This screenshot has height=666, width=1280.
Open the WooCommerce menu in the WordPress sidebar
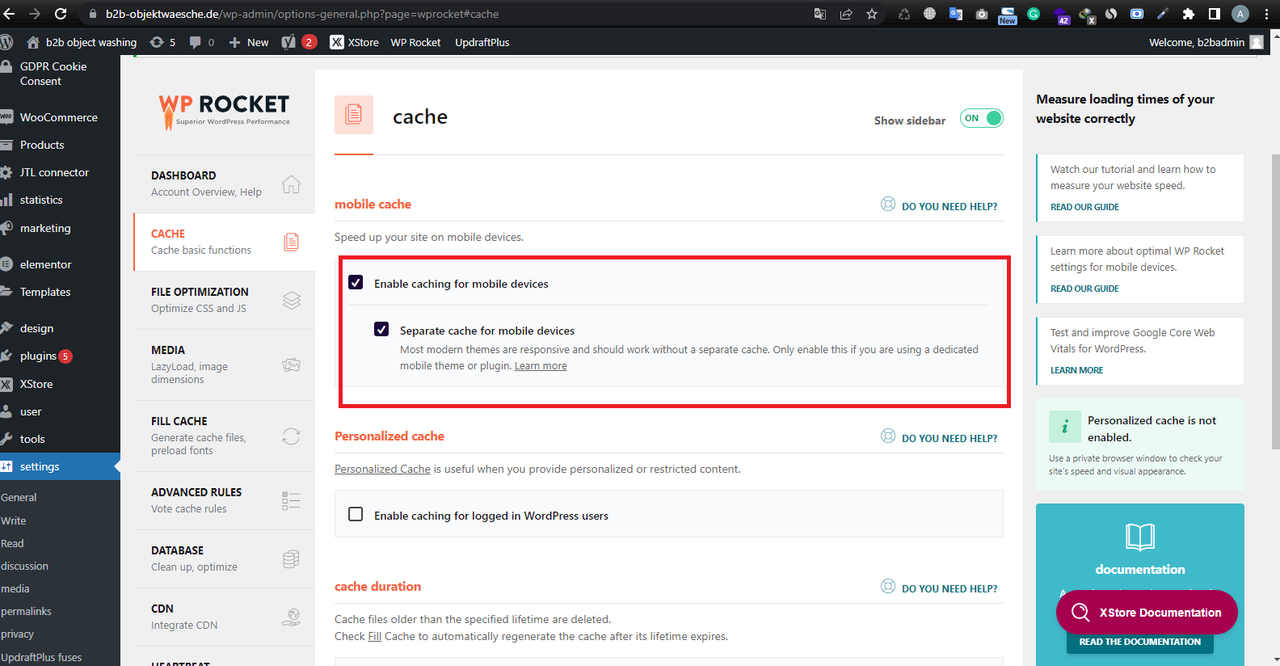60,117
